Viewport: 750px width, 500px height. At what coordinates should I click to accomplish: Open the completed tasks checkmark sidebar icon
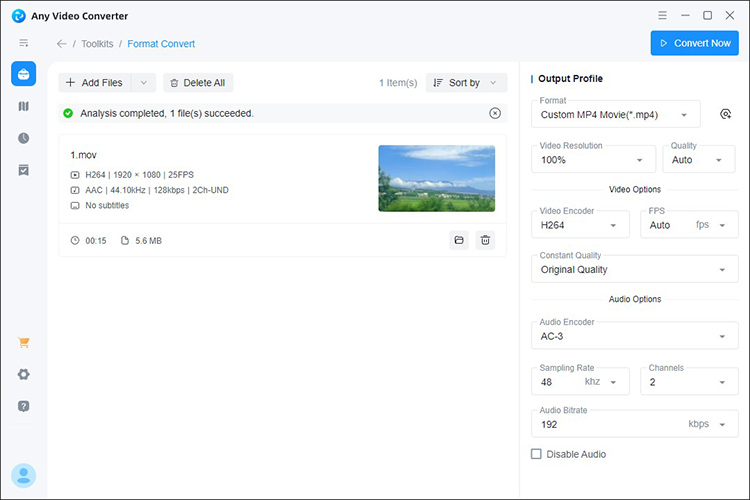tap(23, 170)
